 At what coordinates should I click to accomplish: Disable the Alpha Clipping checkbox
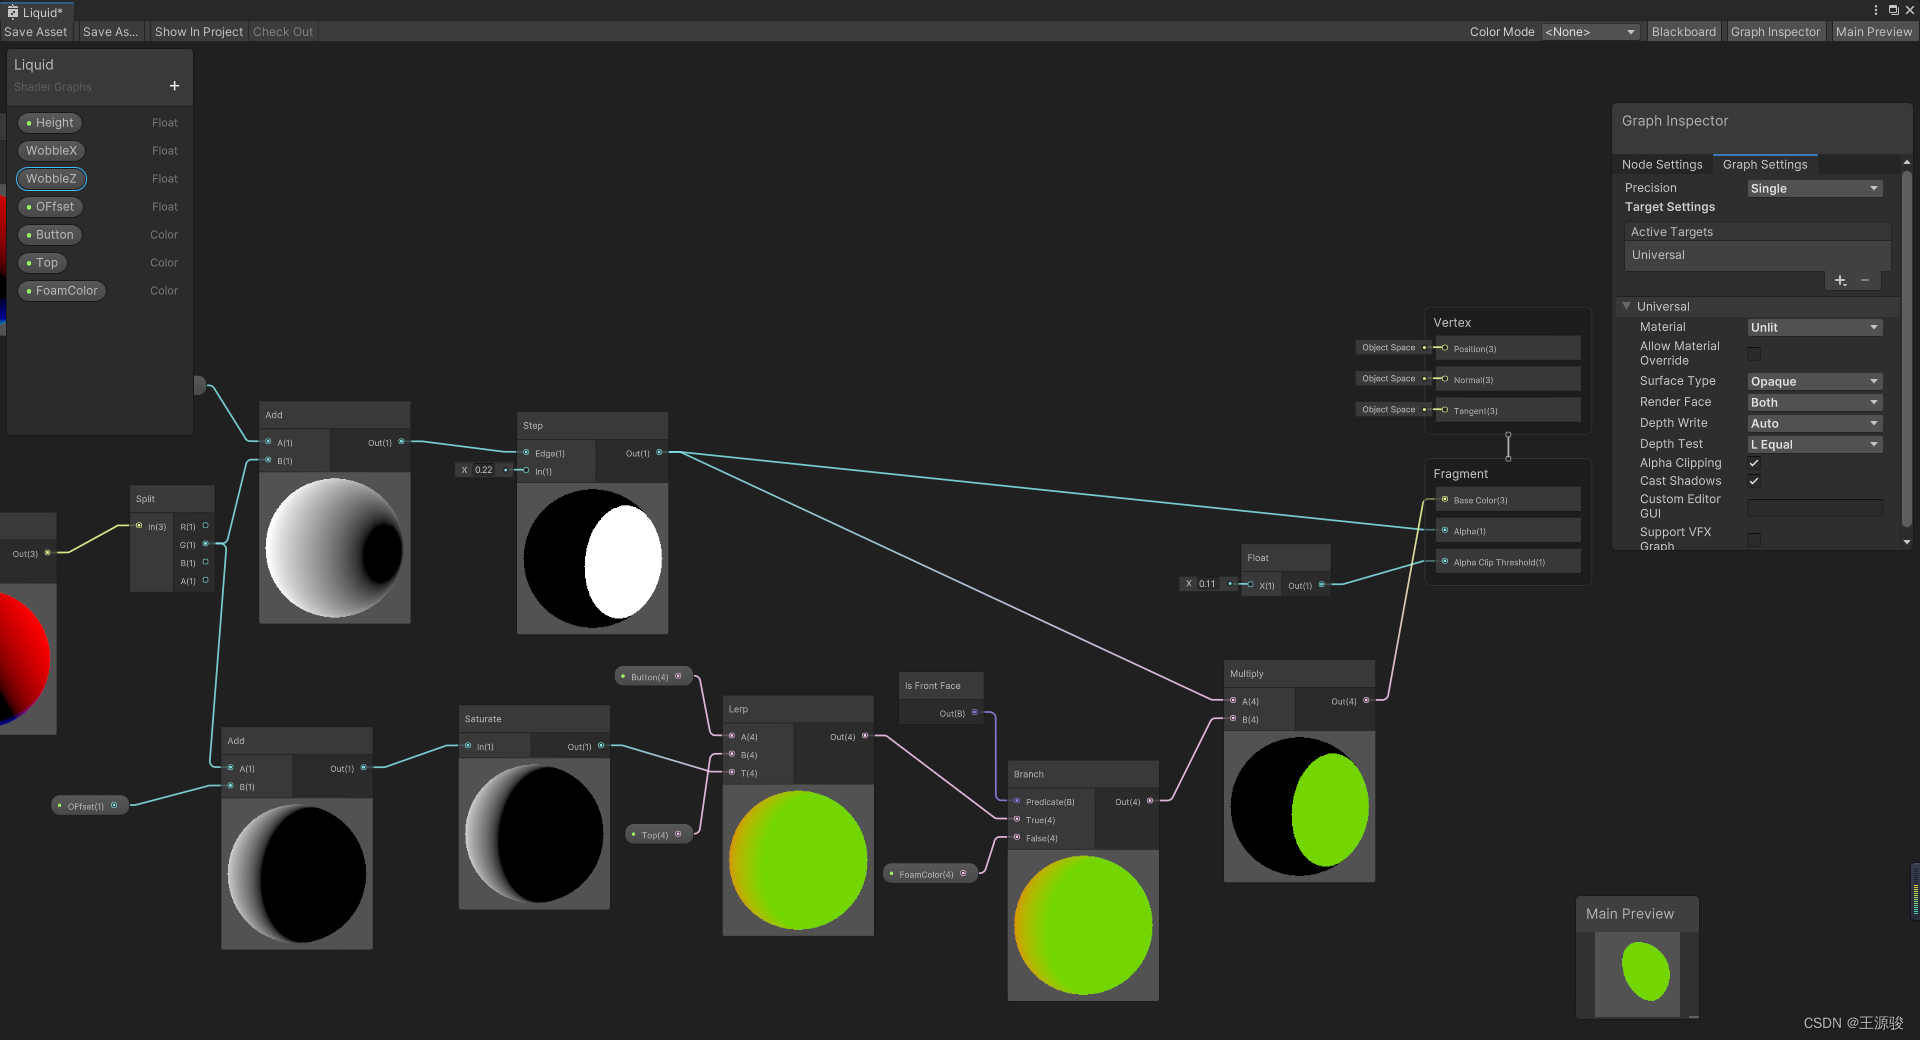point(1754,463)
